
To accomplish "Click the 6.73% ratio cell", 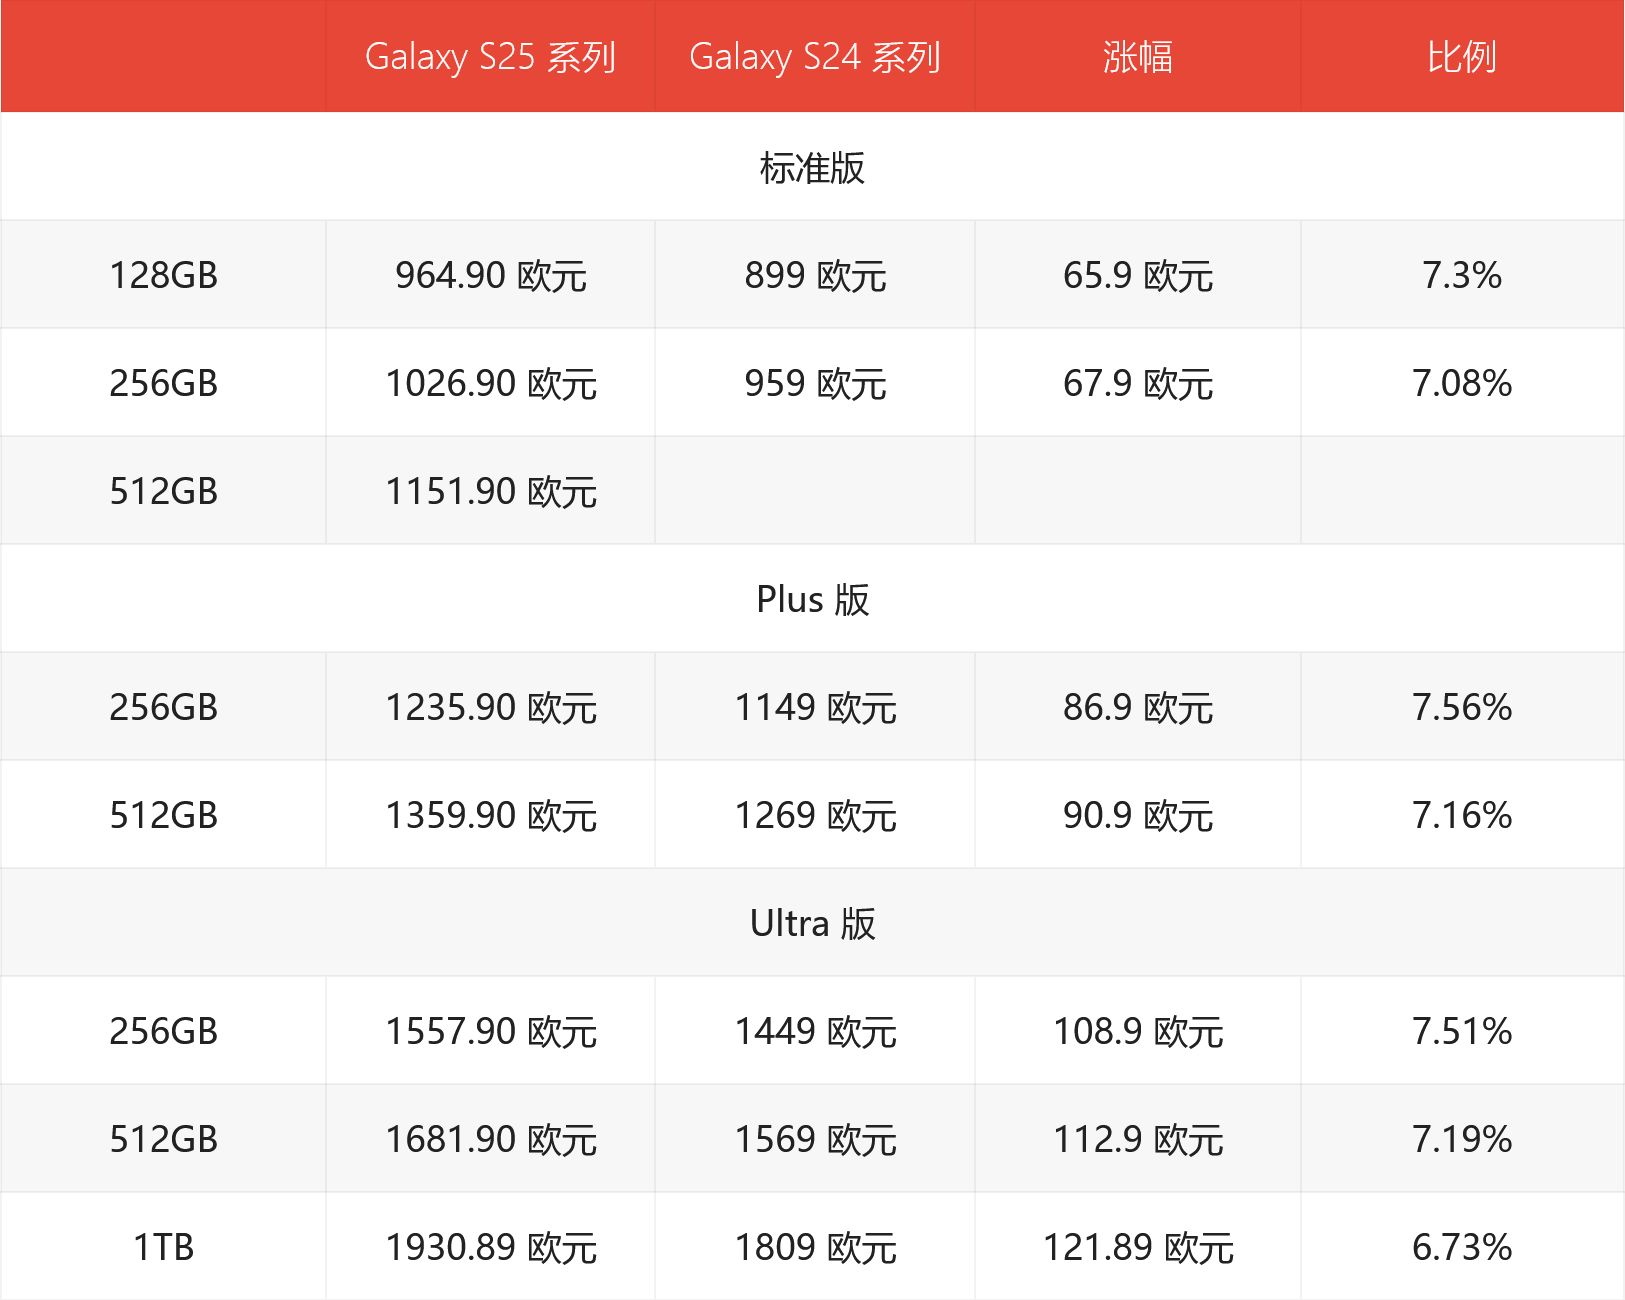I will point(1462,1248).
